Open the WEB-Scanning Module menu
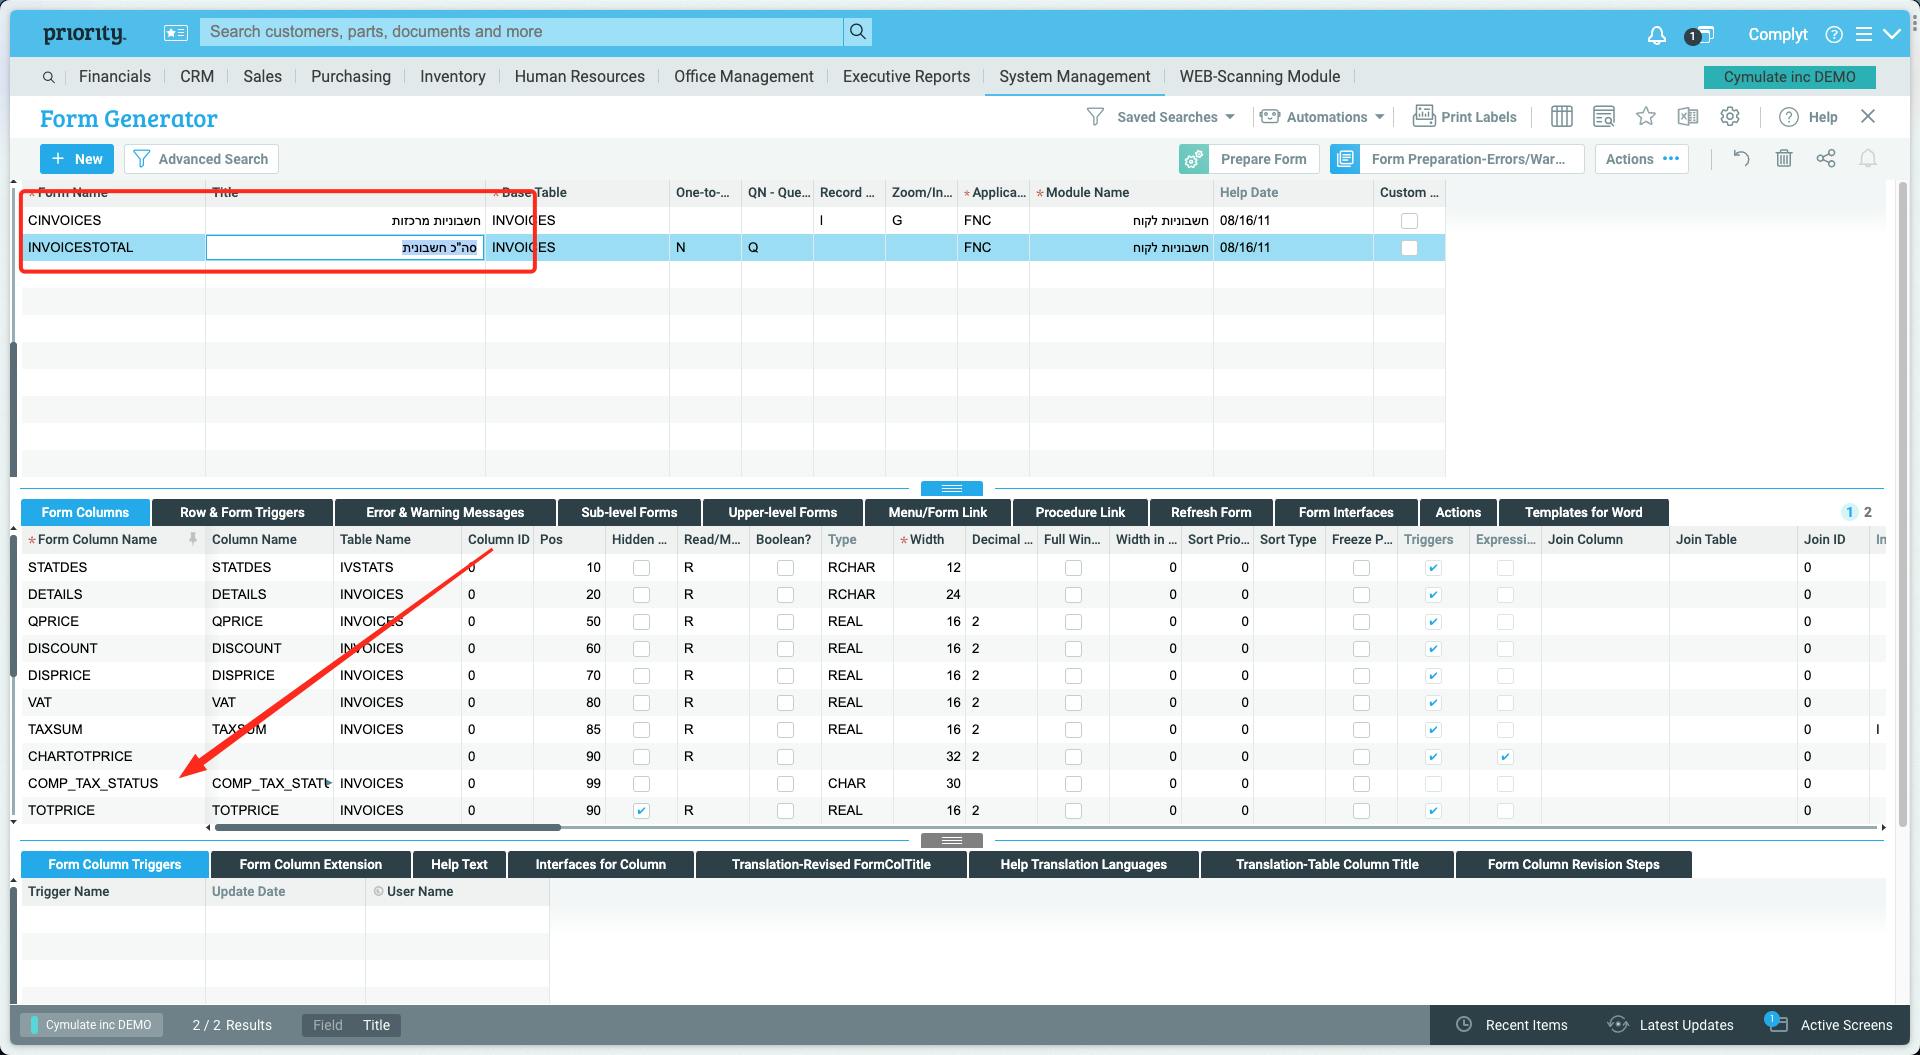 1260,77
